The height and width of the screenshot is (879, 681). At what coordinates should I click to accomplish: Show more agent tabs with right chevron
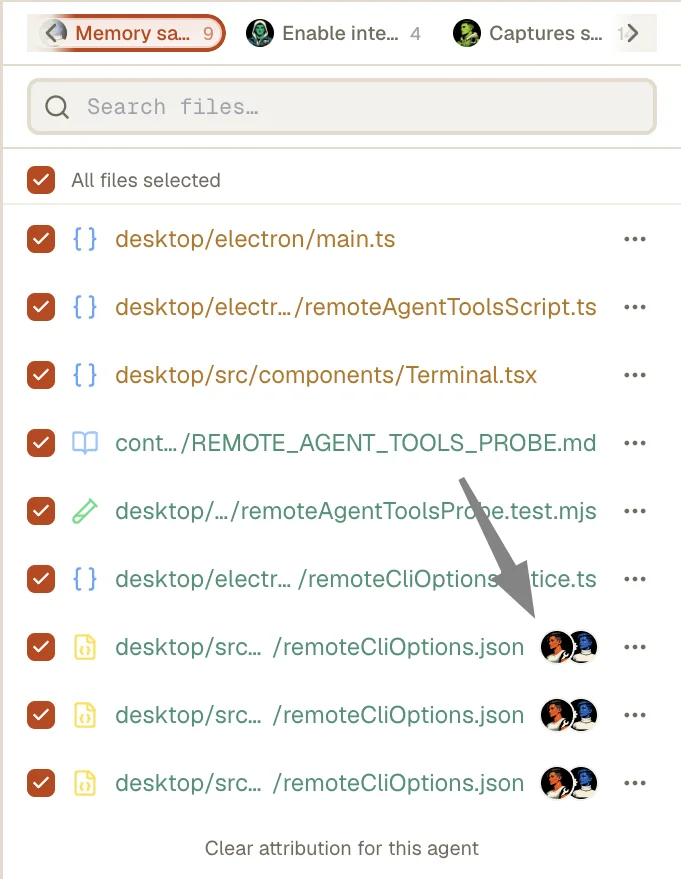632,33
